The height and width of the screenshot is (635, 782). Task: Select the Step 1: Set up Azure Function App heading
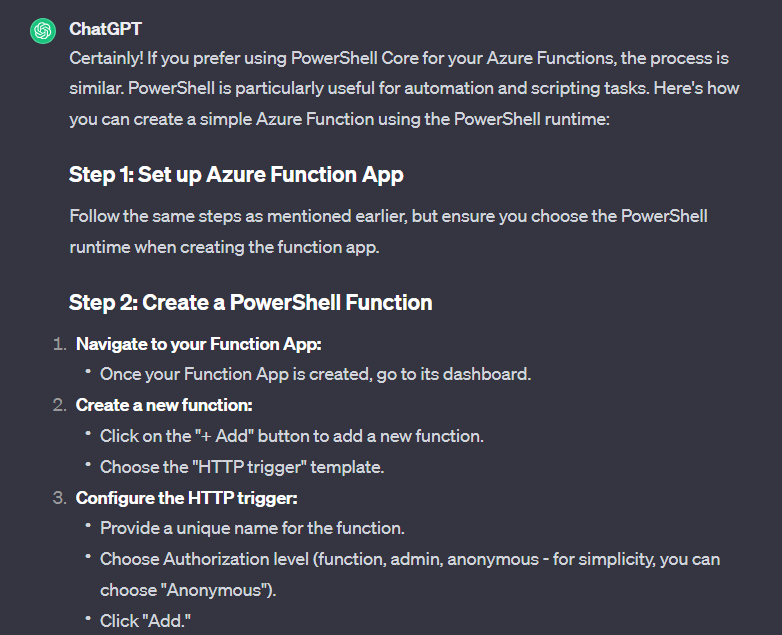pyautogui.click(x=236, y=175)
